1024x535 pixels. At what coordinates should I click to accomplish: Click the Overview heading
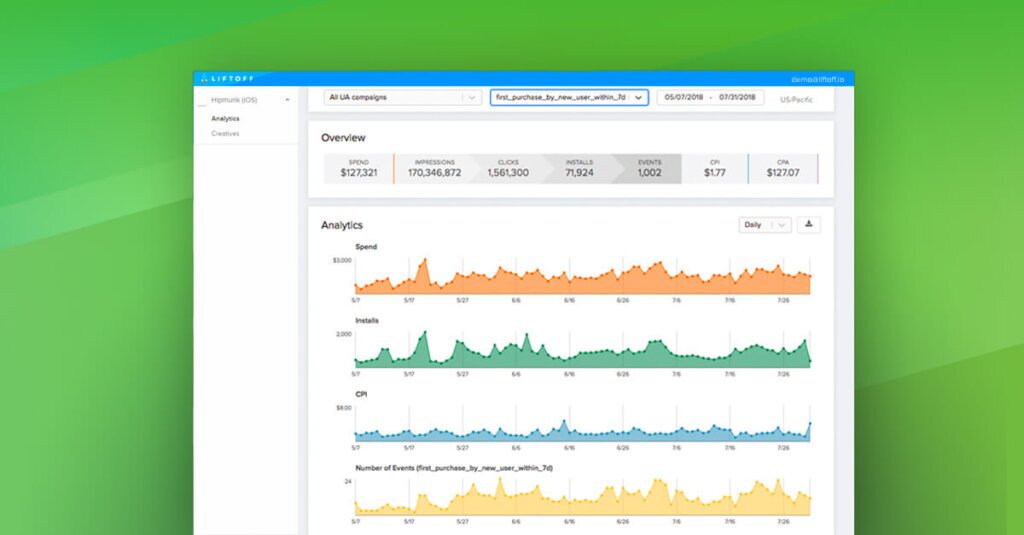point(343,138)
